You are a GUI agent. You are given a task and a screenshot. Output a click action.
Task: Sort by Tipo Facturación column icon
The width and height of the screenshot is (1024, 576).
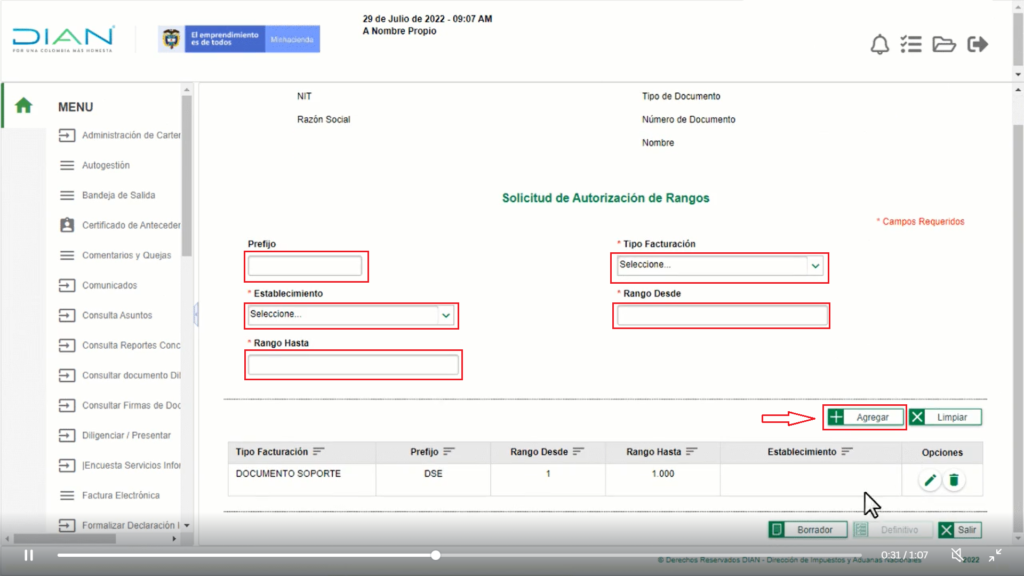(319, 451)
